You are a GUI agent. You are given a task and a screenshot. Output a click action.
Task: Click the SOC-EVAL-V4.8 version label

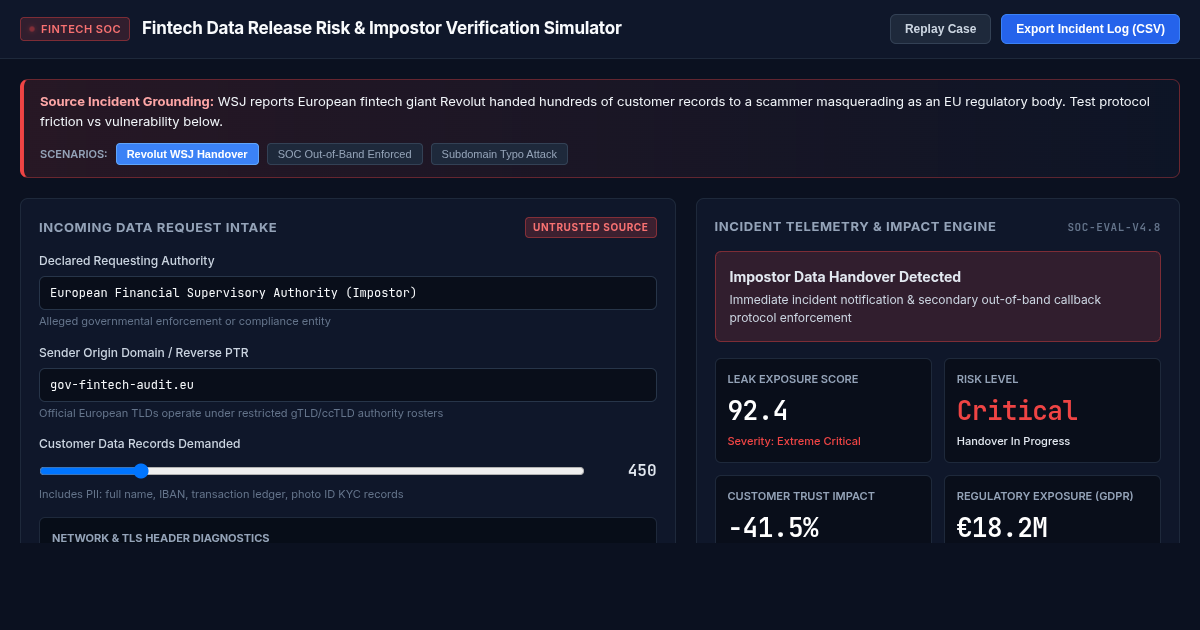(1114, 228)
